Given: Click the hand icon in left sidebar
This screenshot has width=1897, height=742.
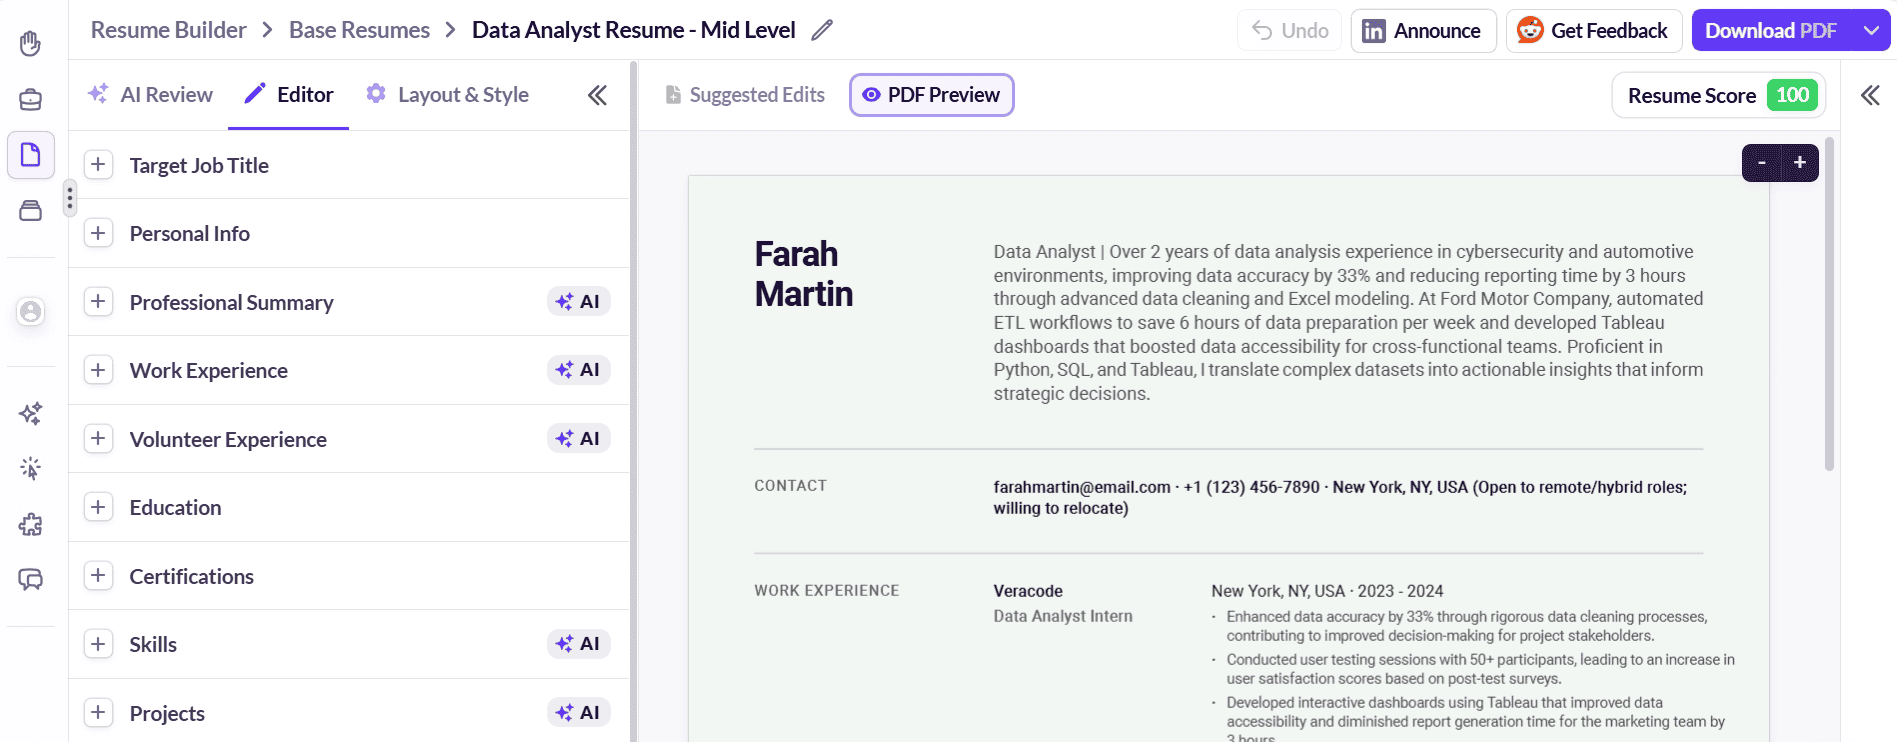Looking at the screenshot, I should coord(30,43).
